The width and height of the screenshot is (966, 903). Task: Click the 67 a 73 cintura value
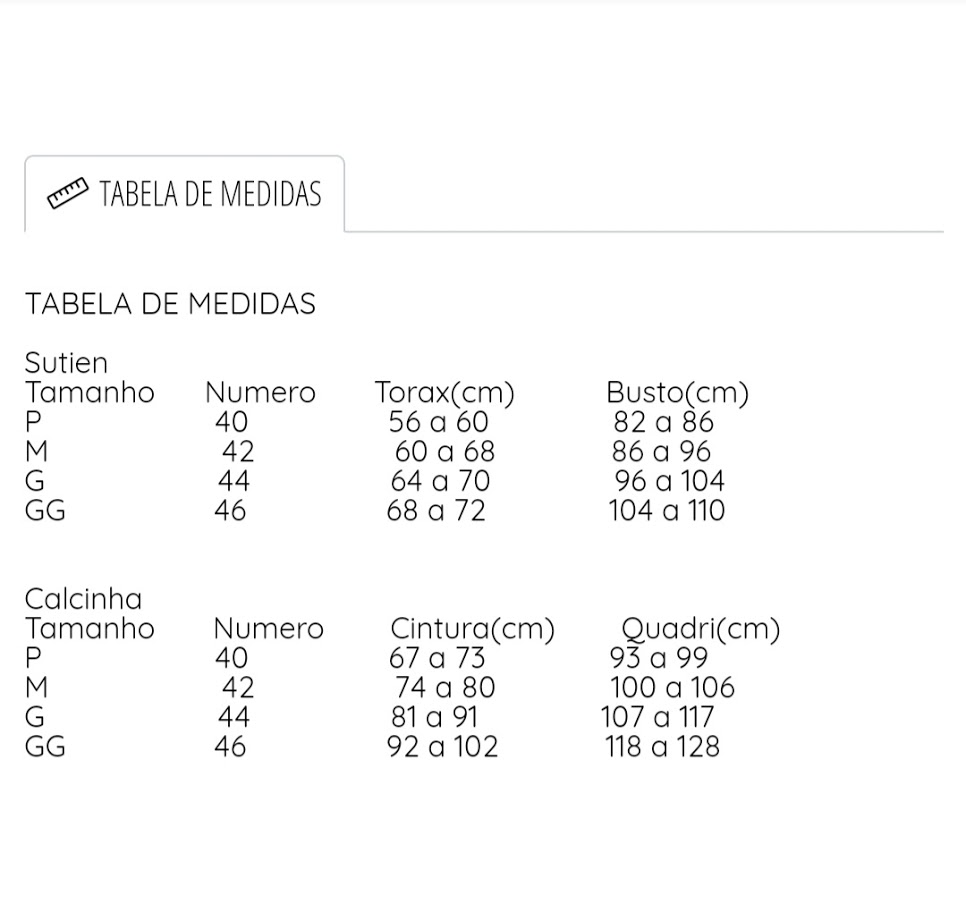pyautogui.click(x=437, y=658)
